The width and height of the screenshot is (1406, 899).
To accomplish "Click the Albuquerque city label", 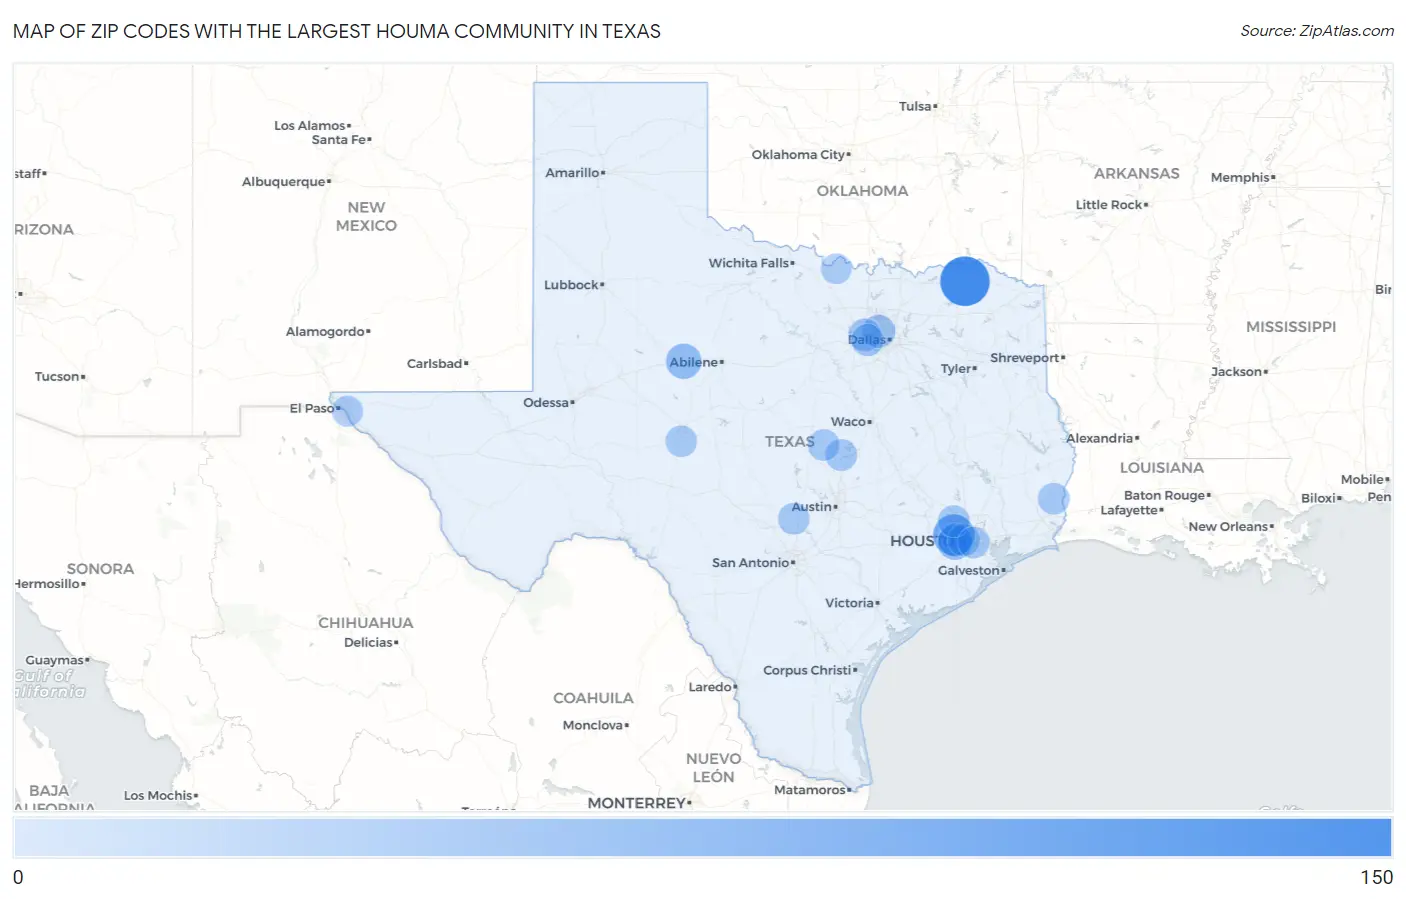I will pos(283,182).
